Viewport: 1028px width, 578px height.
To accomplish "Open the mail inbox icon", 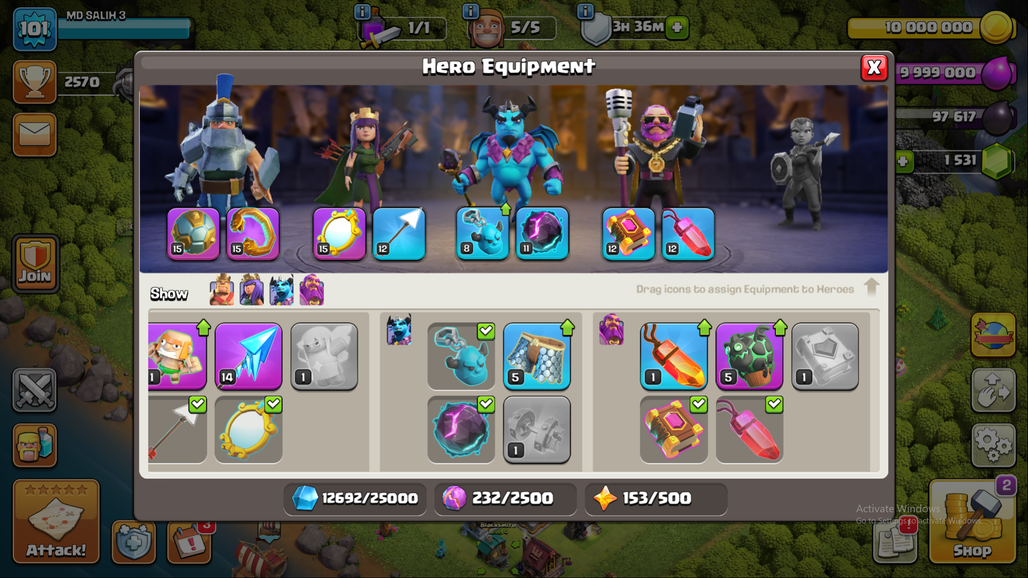I will tap(35, 134).
